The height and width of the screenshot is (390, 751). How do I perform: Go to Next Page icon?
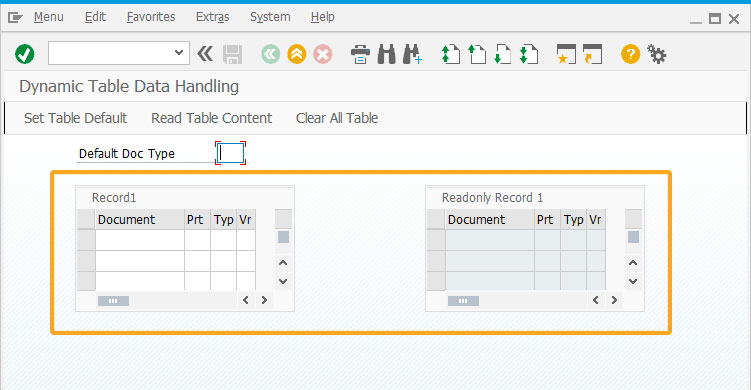pos(502,54)
